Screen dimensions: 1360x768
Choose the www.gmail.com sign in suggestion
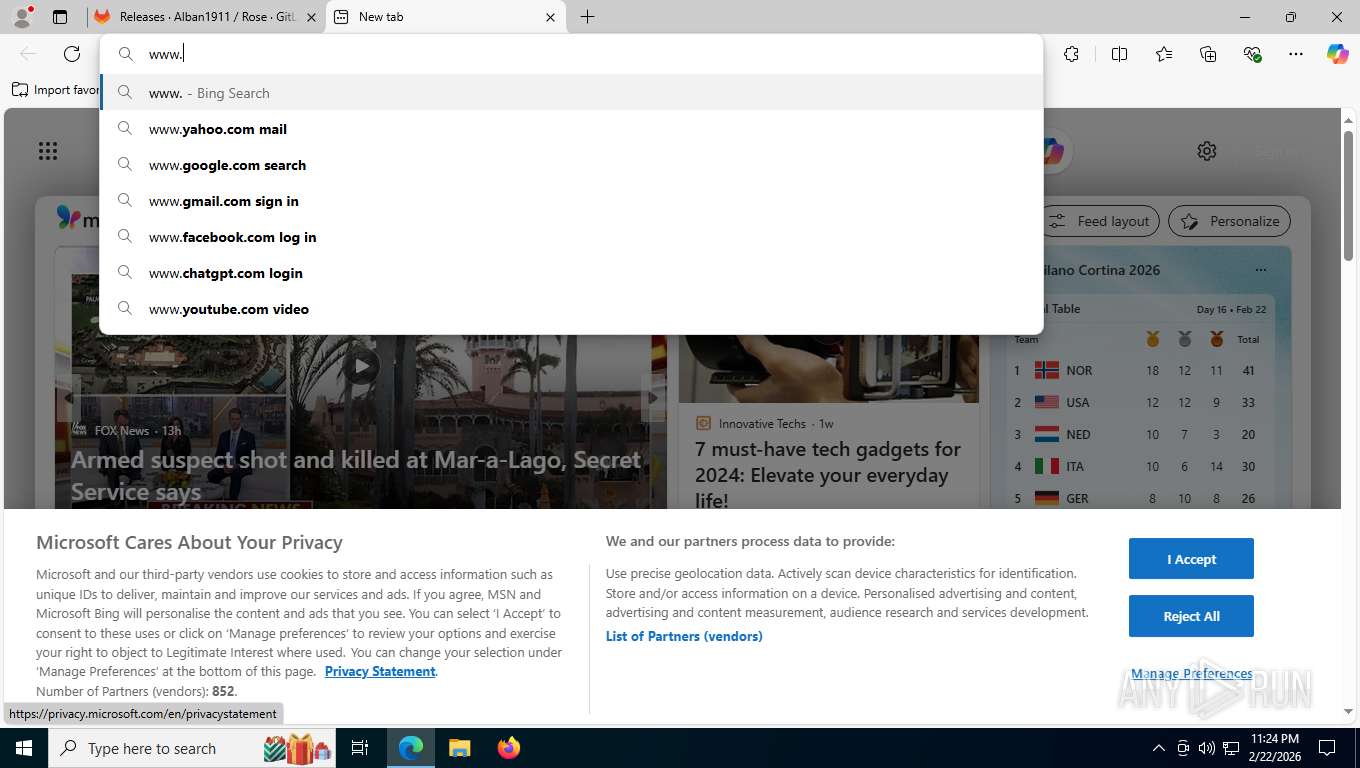[x=571, y=201]
